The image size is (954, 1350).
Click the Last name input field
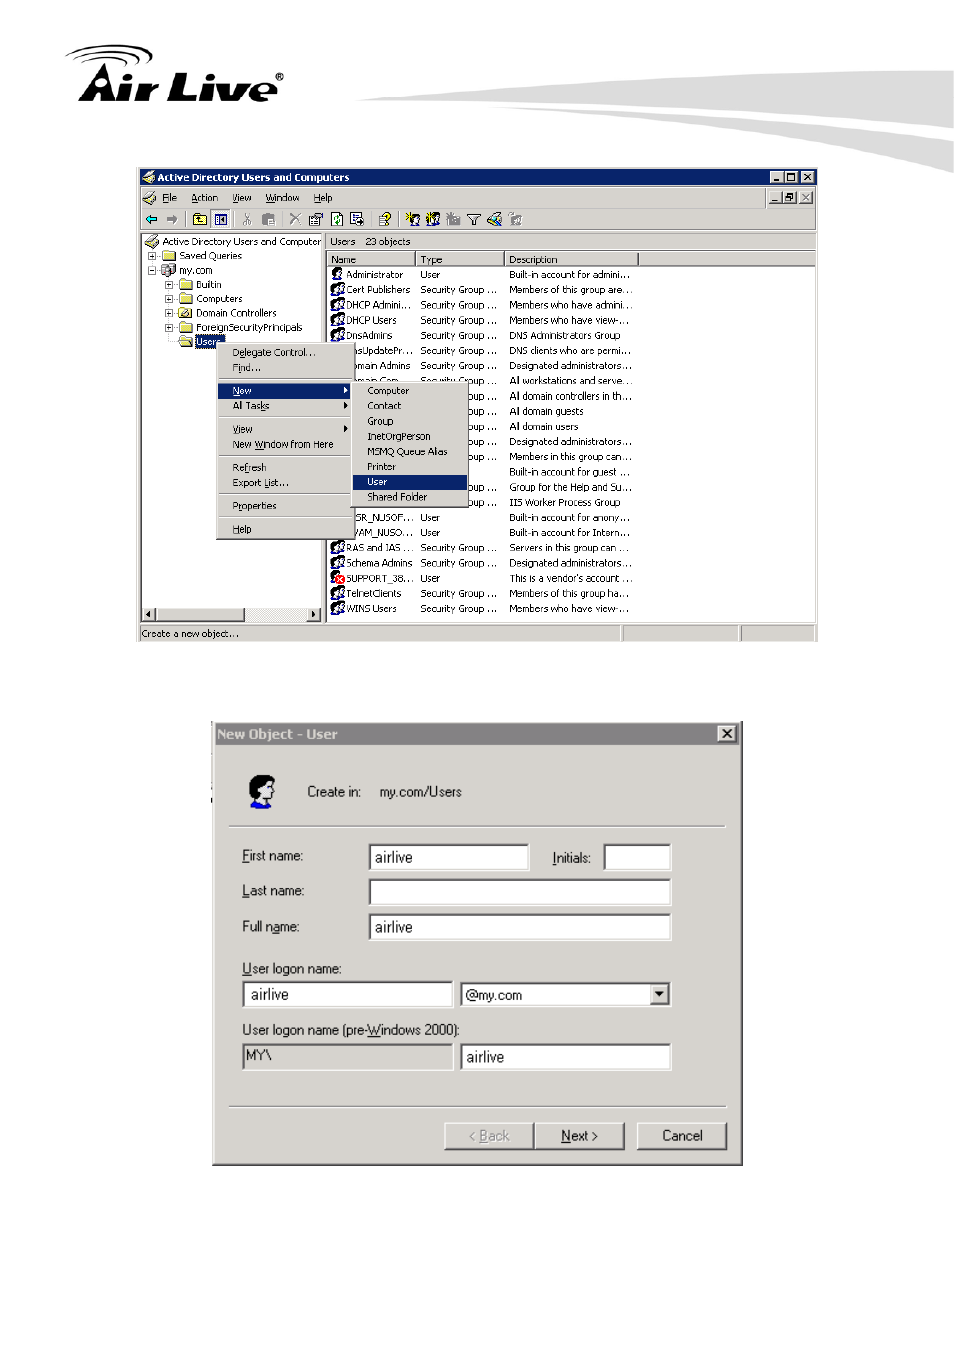[x=520, y=892]
